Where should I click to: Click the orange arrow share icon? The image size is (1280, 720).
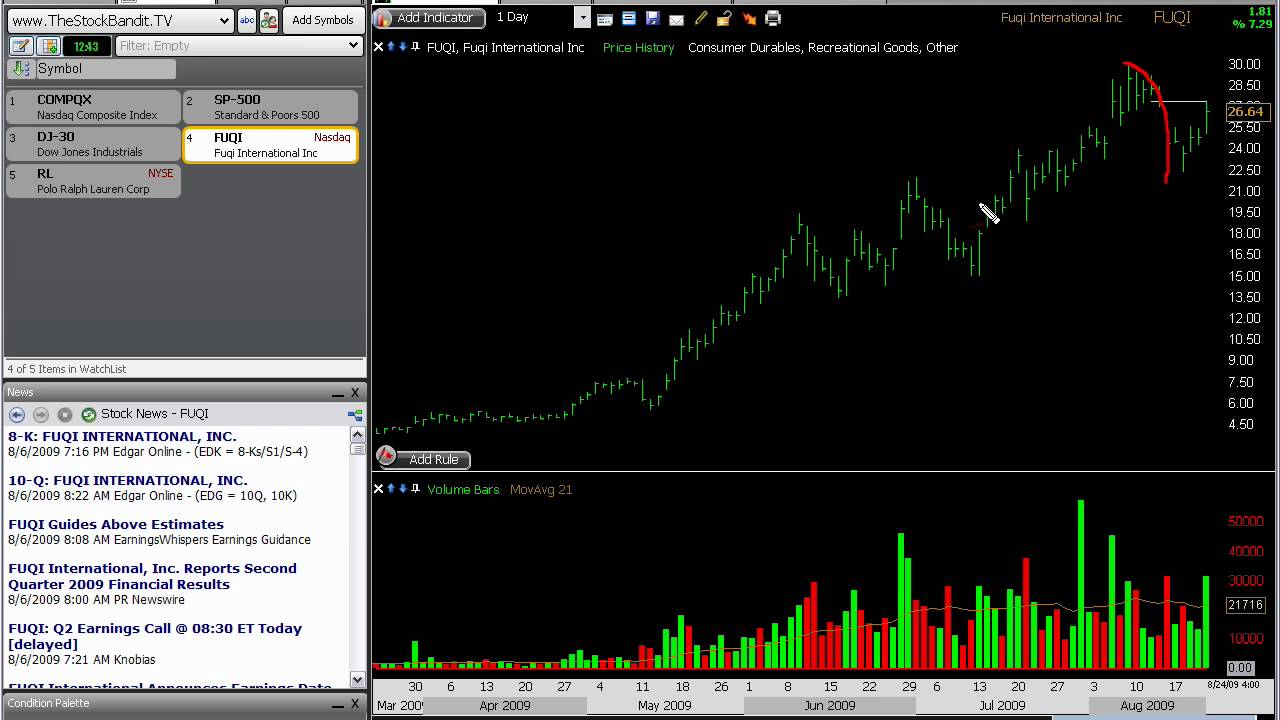[x=749, y=18]
